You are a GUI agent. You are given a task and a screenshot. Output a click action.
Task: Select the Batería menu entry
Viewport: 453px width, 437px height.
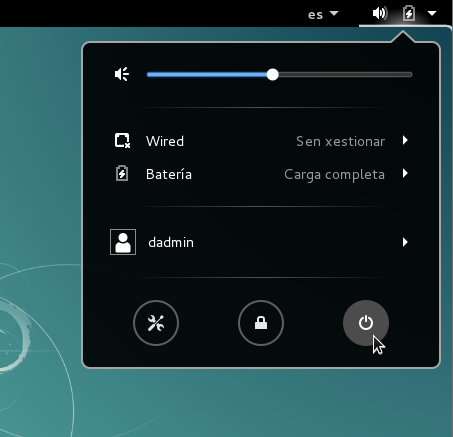tap(261, 174)
